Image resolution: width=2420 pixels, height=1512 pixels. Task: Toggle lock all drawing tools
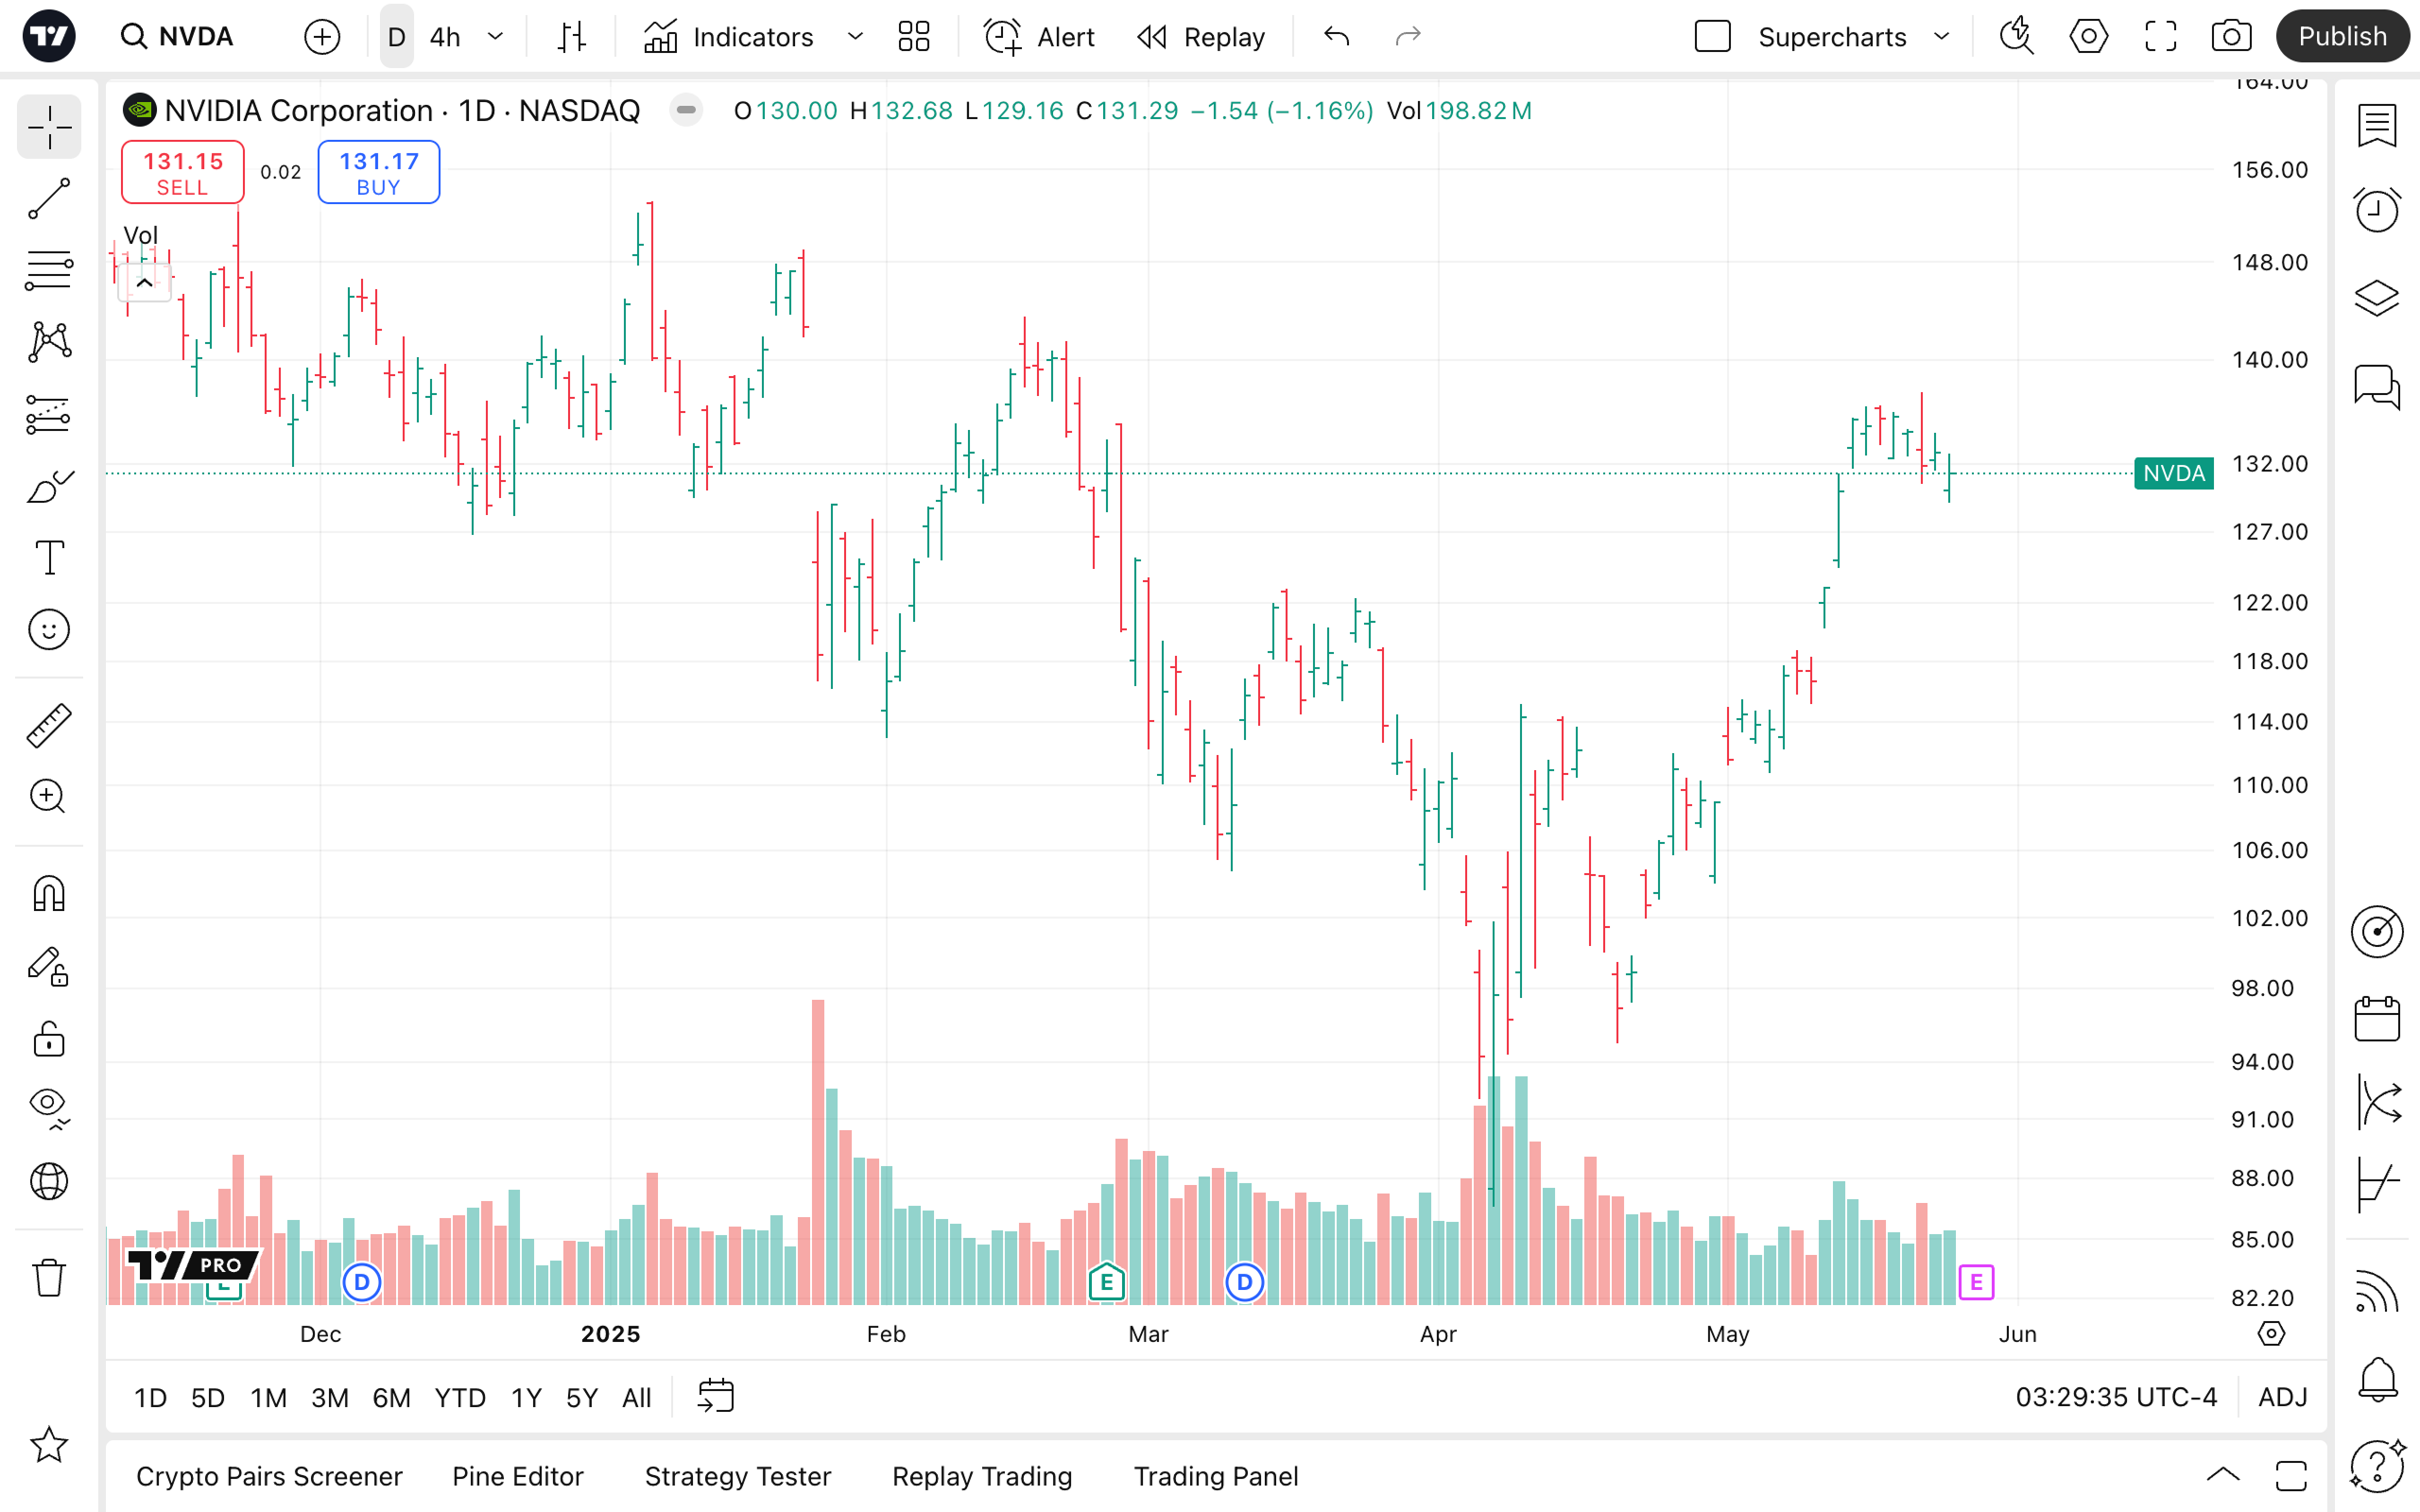[48, 1039]
